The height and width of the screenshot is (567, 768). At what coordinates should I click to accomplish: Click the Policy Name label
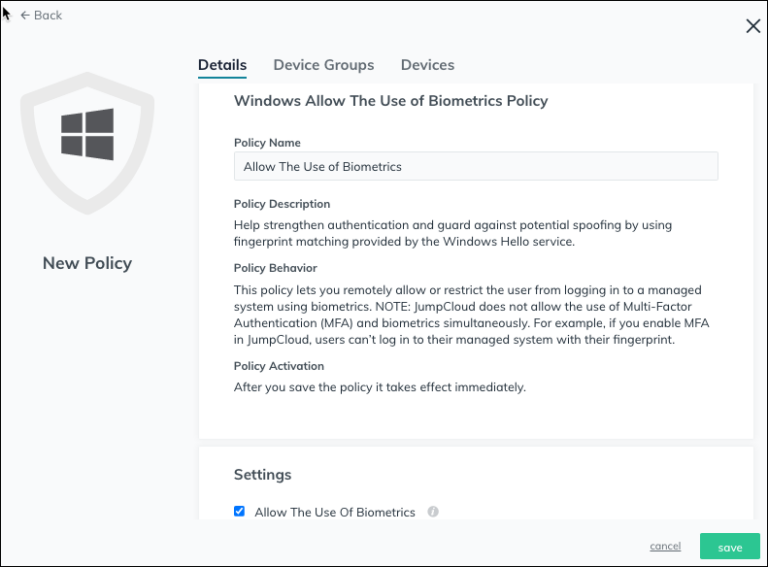pyautogui.click(x=267, y=143)
